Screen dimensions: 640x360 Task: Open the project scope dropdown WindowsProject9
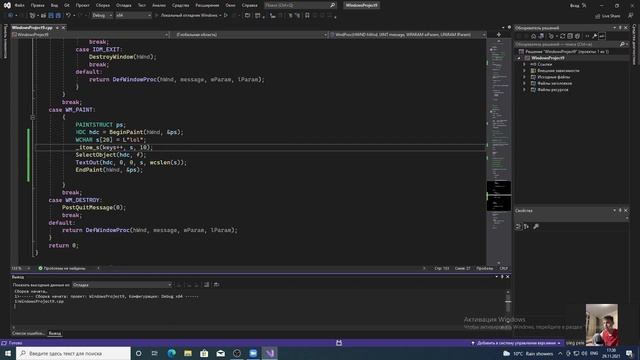pyautogui.click(x=90, y=35)
